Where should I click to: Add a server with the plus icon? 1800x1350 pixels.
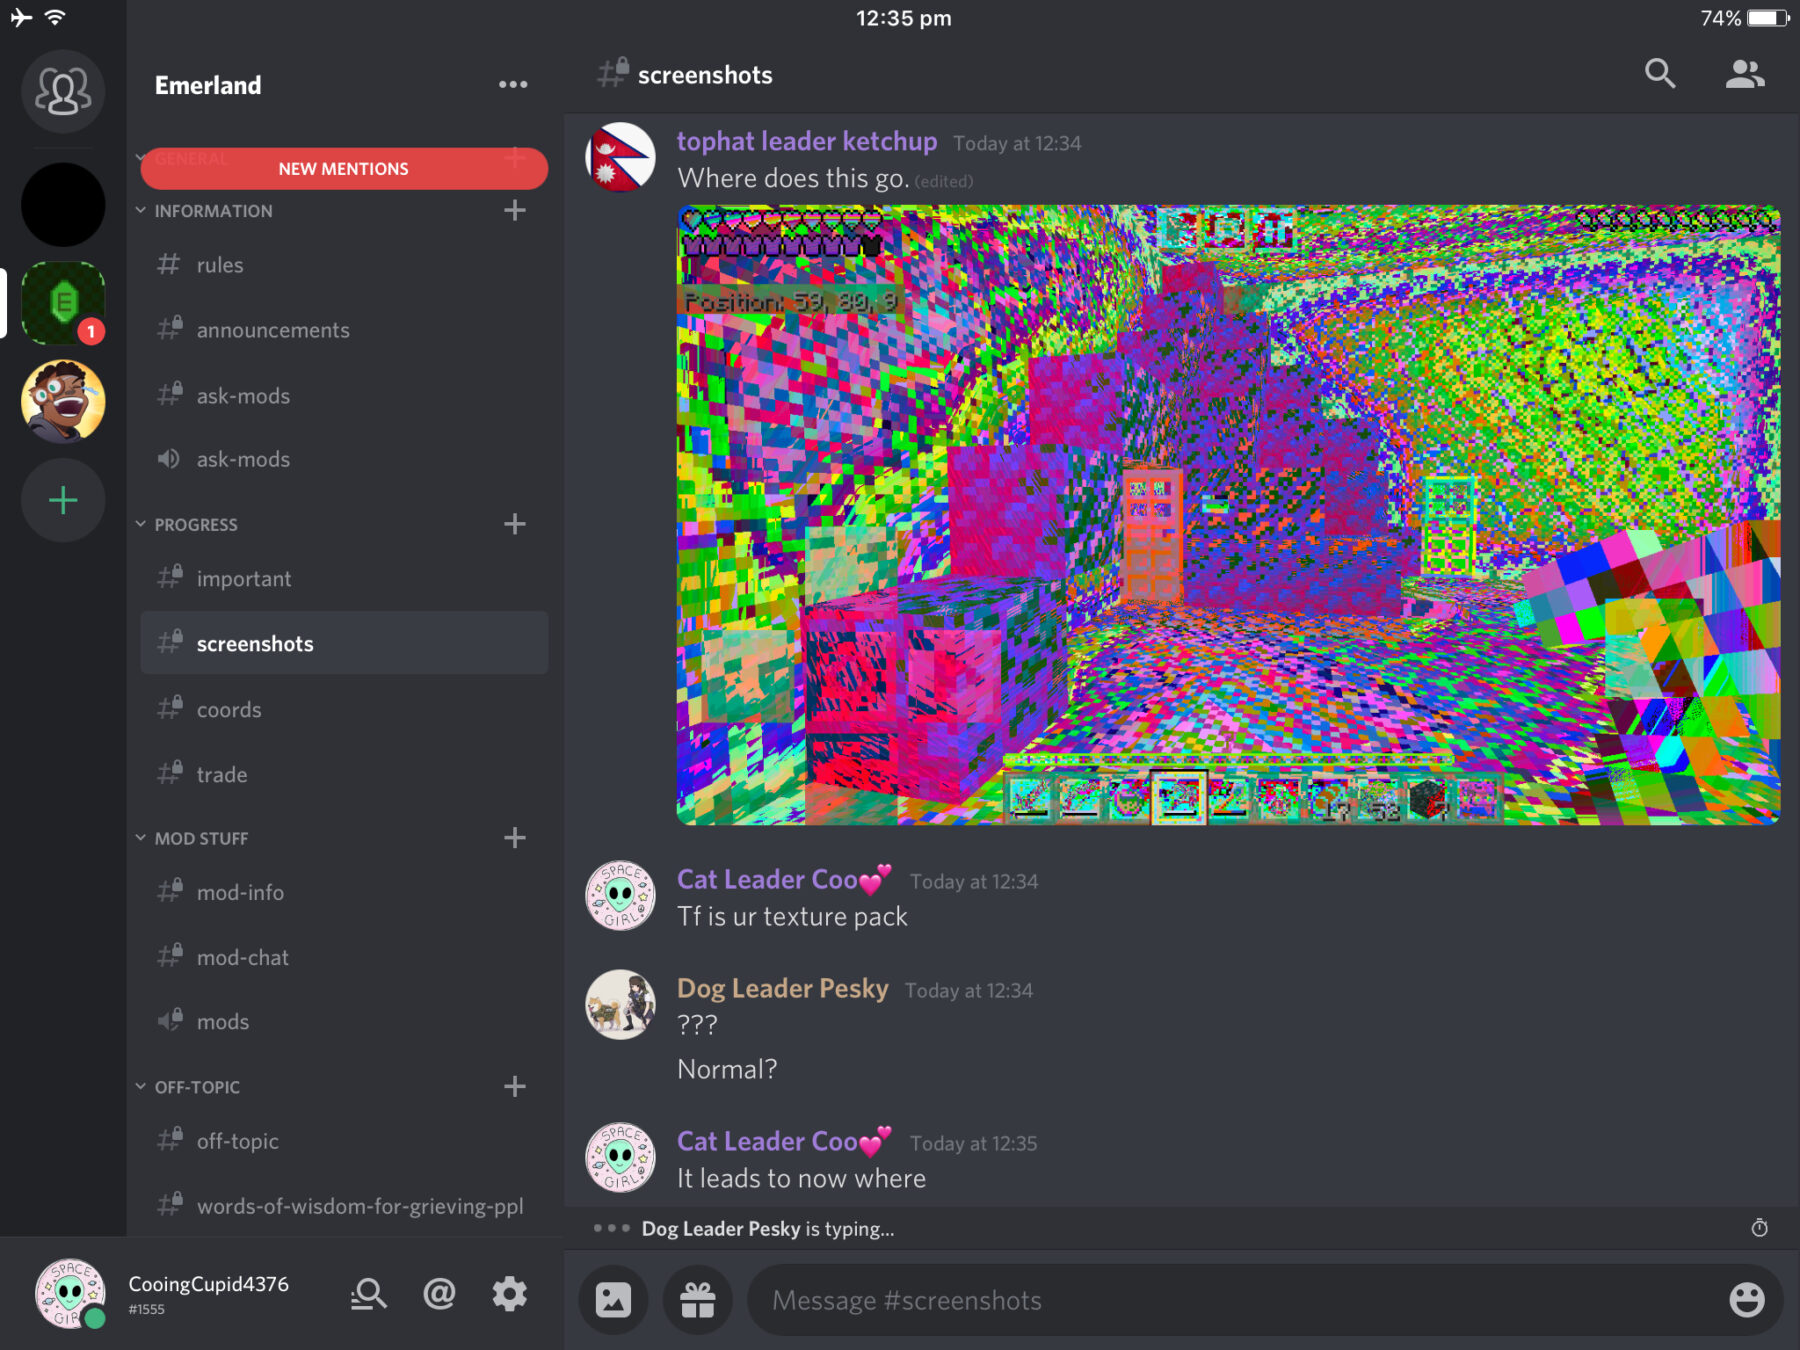pyautogui.click(x=63, y=500)
